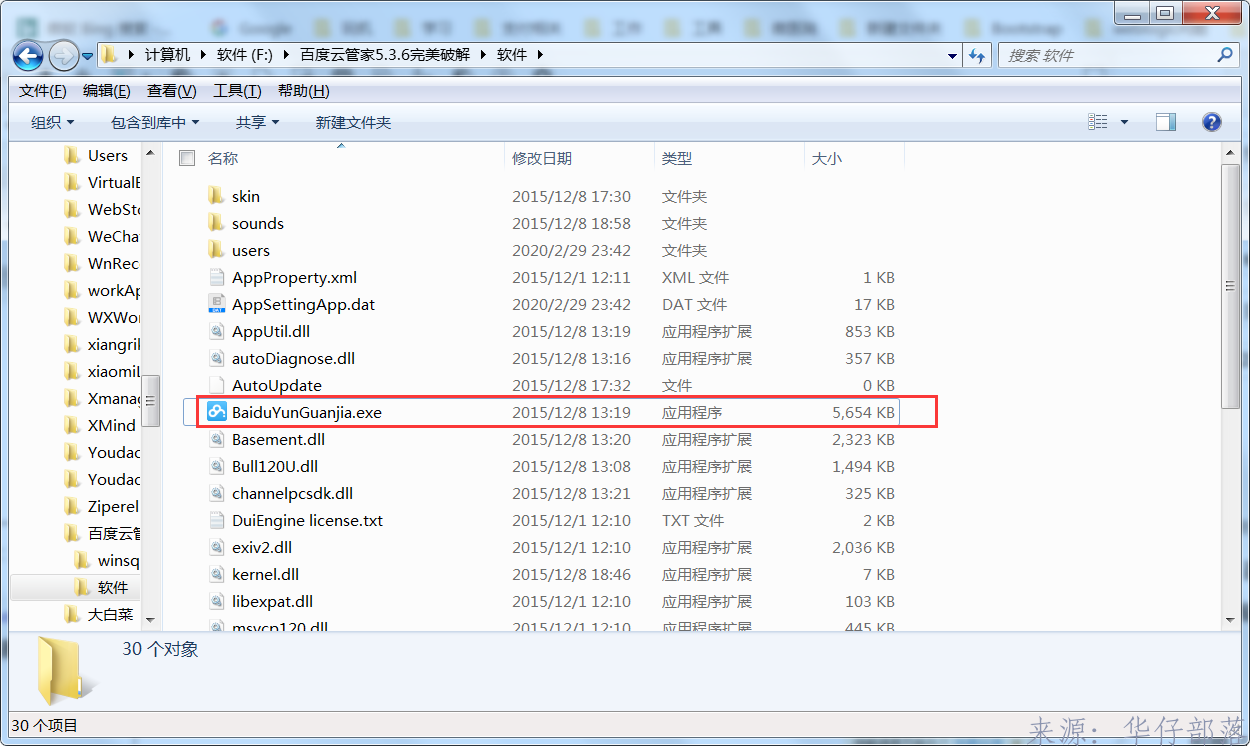This screenshot has width=1250, height=746.
Task: Click the Forward navigation arrow
Action: coord(63,55)
